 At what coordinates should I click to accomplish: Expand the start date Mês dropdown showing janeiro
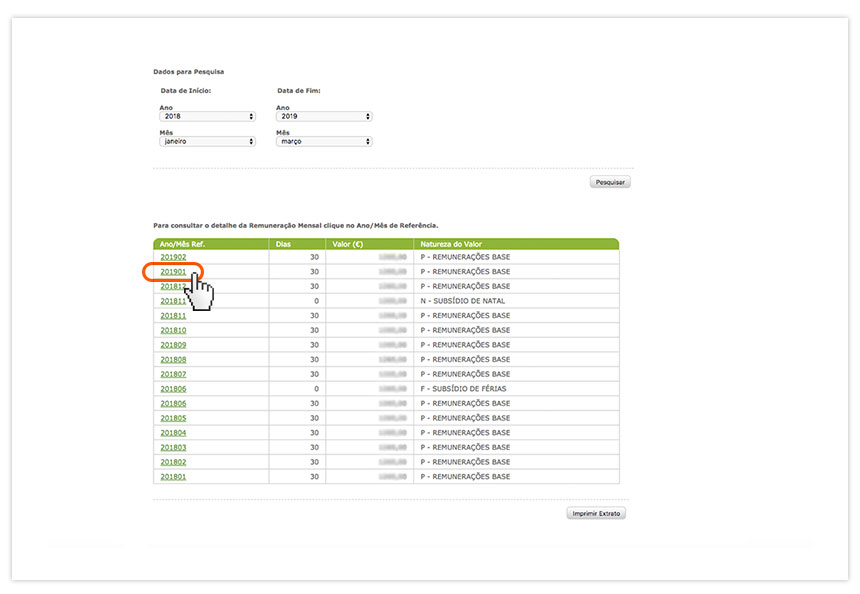[x=207, y=142]
